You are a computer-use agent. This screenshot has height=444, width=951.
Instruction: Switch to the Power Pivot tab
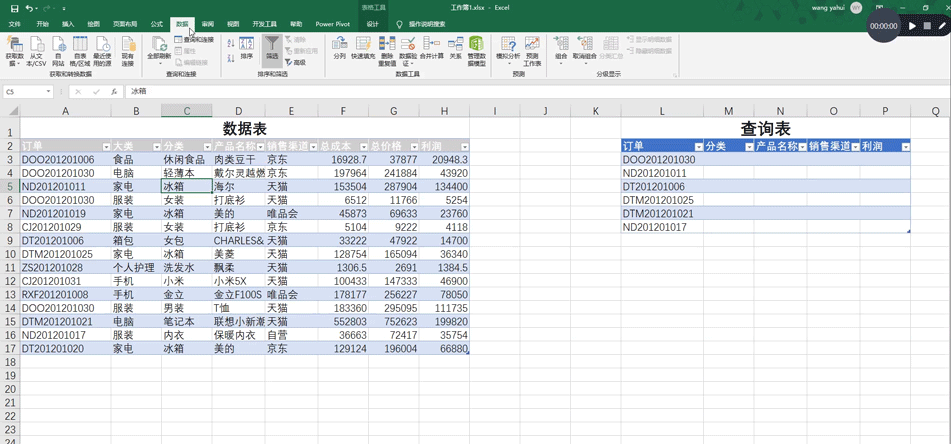[x=331, y=24]
